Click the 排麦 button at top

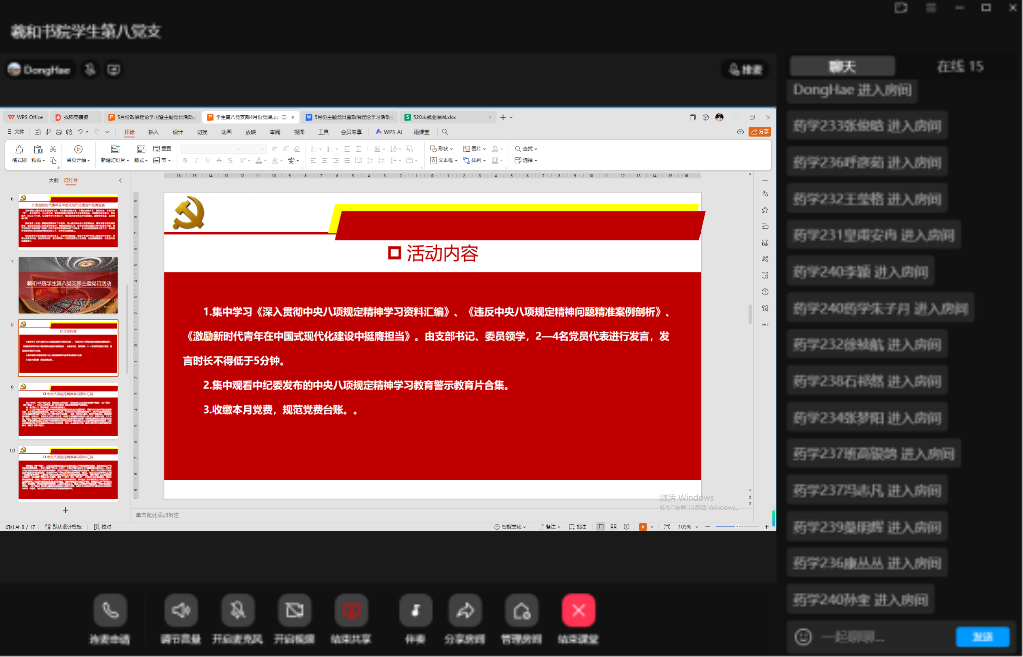743,70
